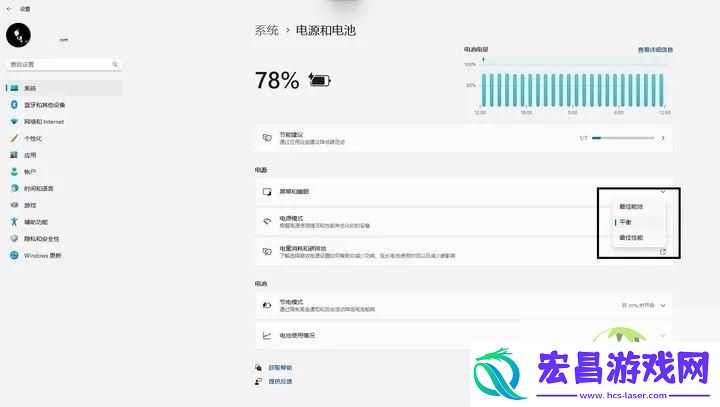Click 系统 in the breadcrumb title
This screenshot has height=407, width=720.
click(267, 30)
